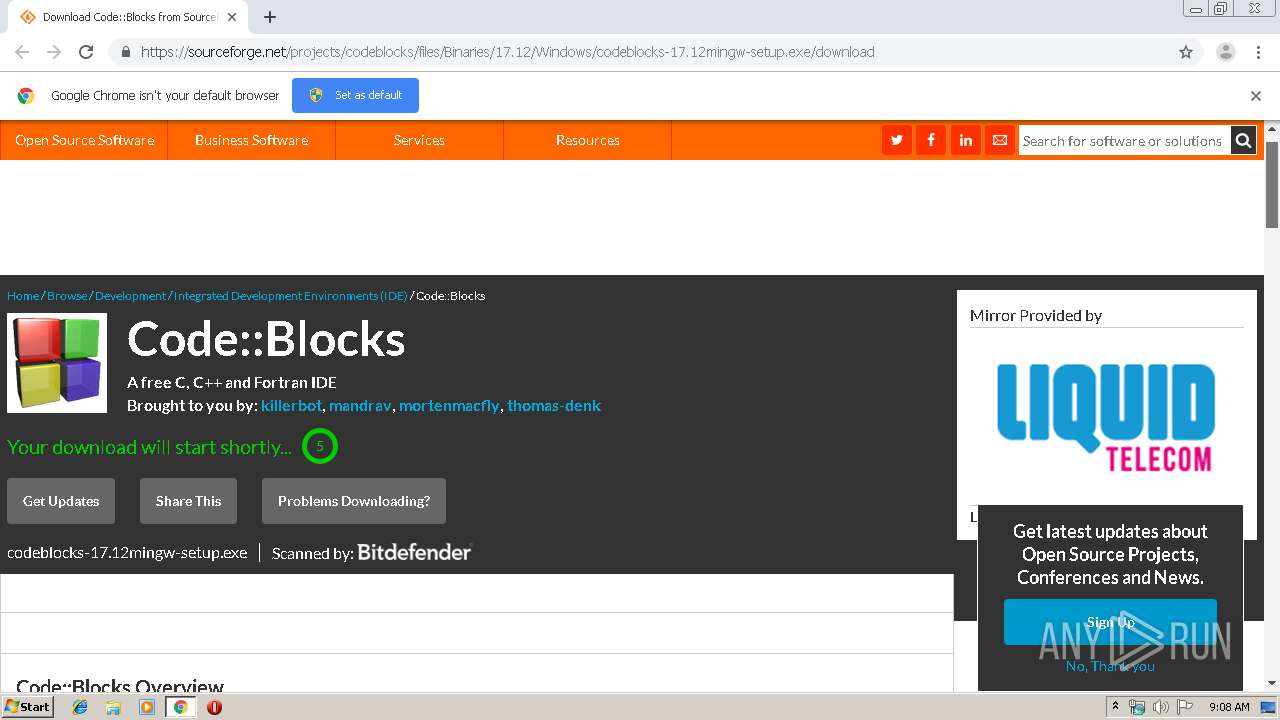Click the Code::Blocks title heading
Screen dimensions: 1280x720
266,339
